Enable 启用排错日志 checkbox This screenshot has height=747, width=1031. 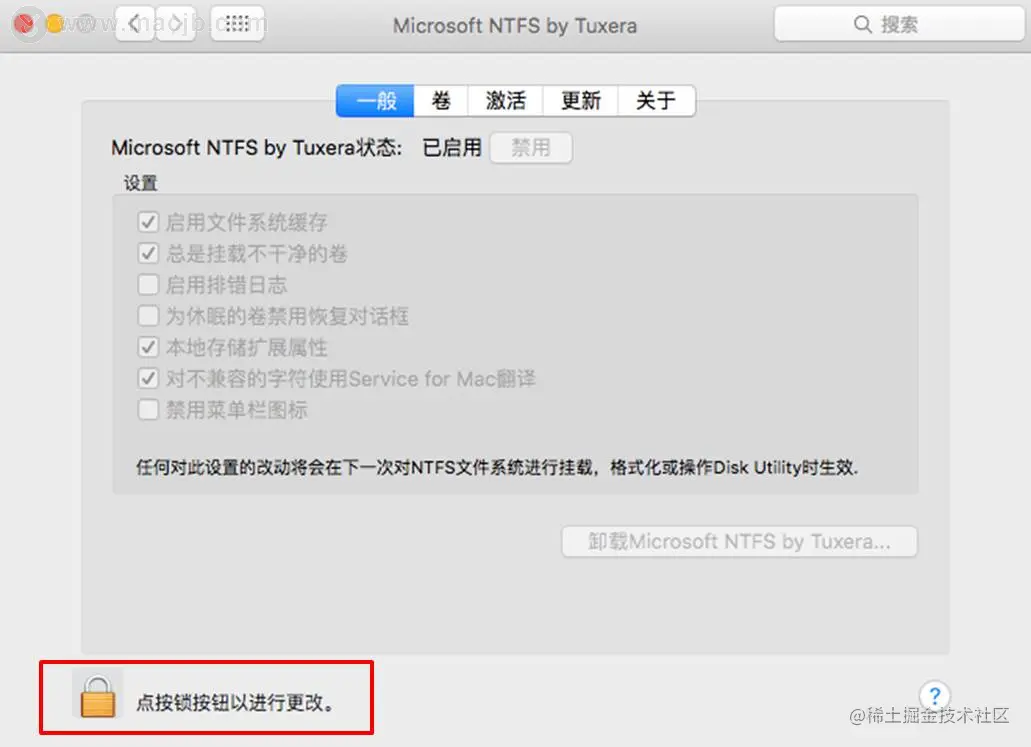[x=148, y=285]
